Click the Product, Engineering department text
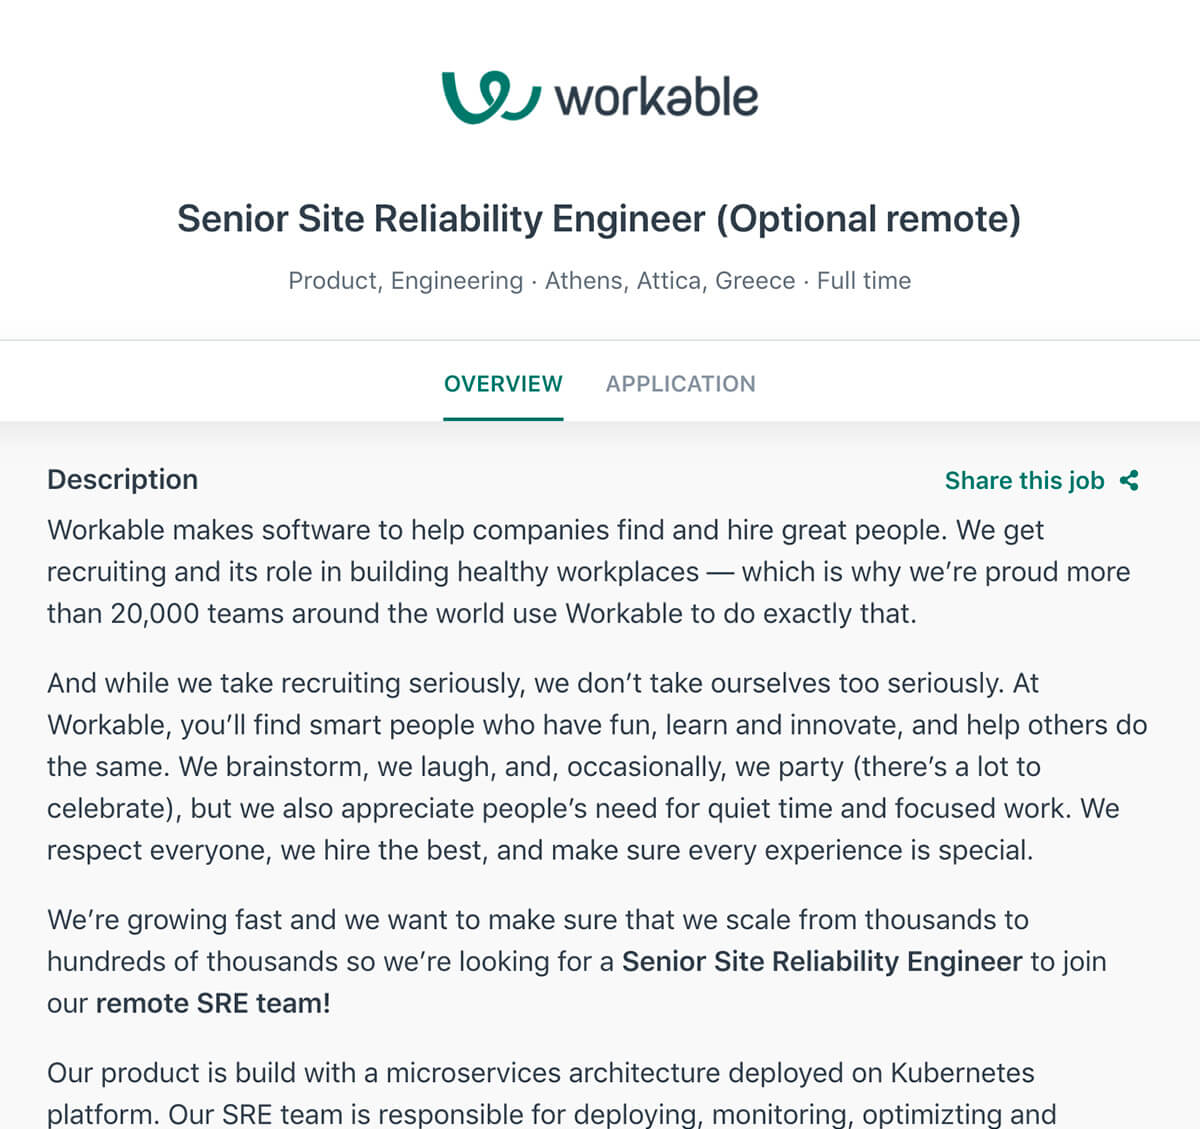This screenshot has width=1200, height=1129. (406, 281)
